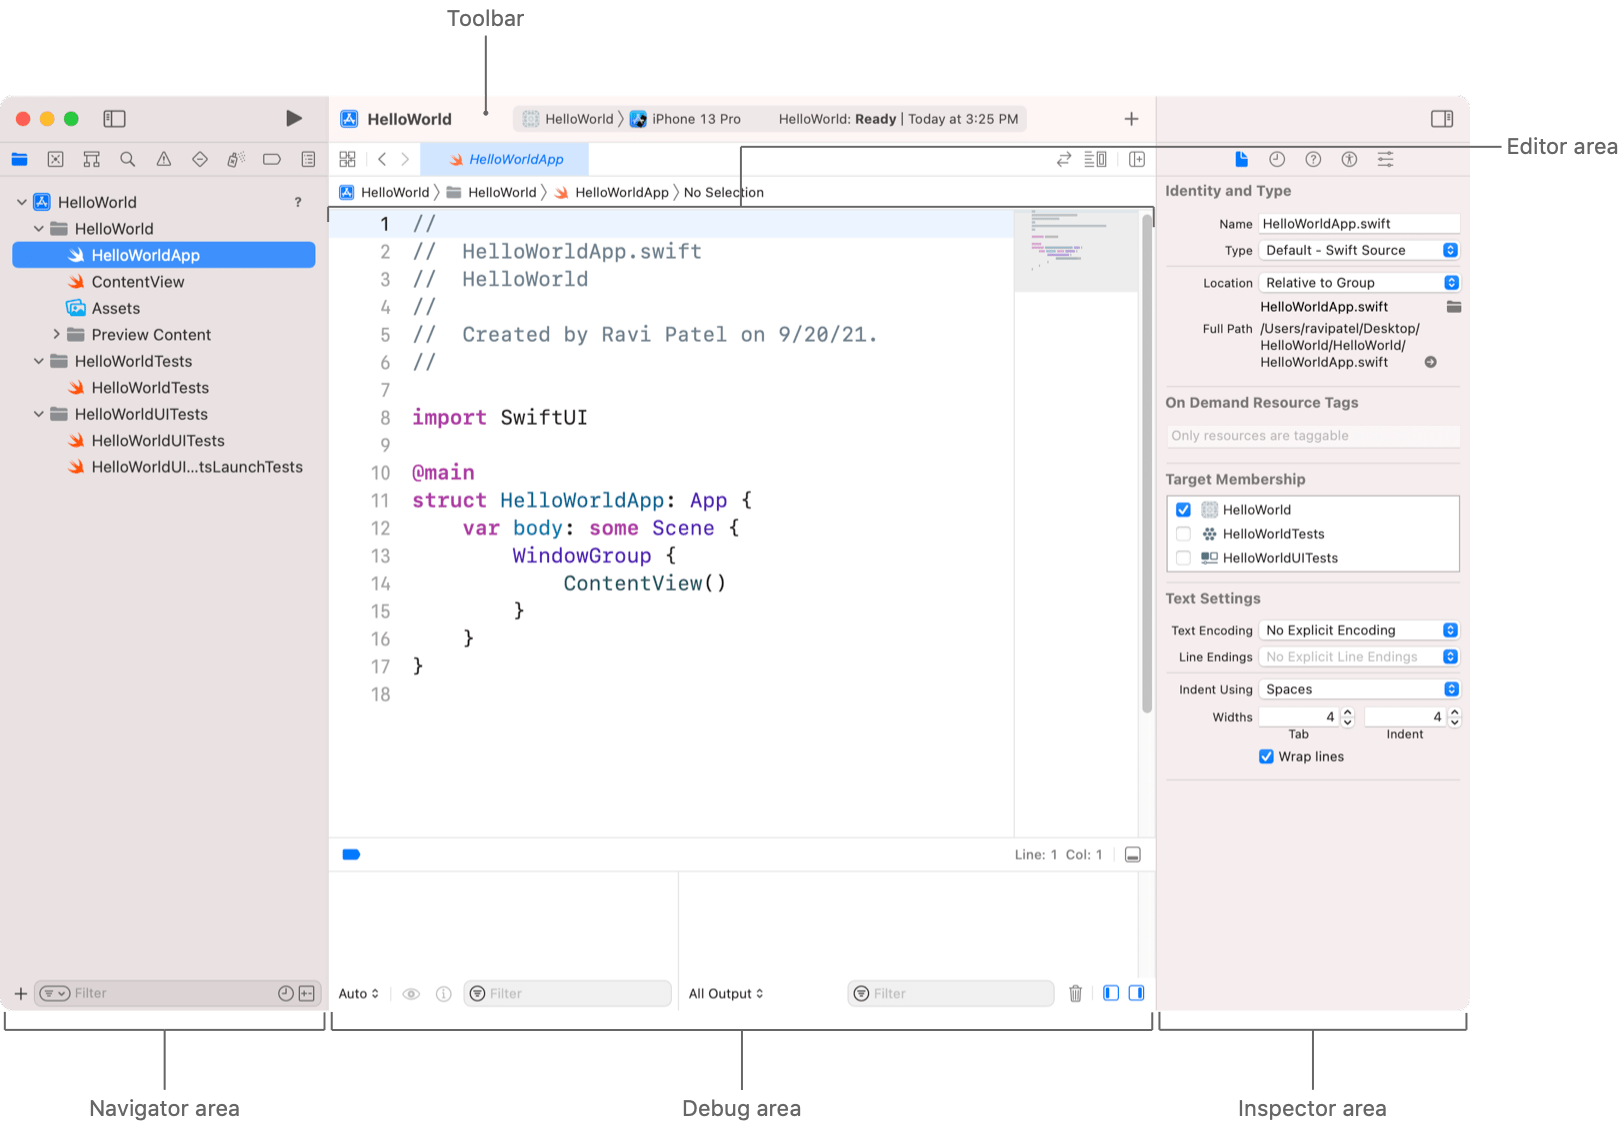Click the Library plus button in toolbar

[1131, 118]
